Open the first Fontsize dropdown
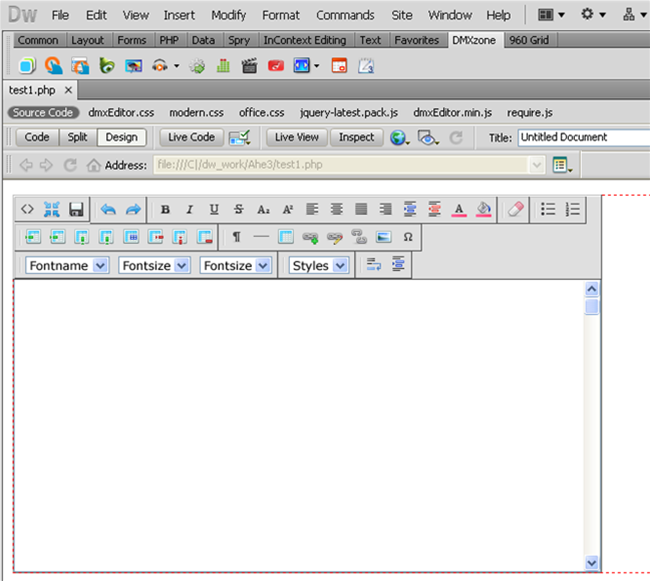650x581 pixels. coord(154,265)
